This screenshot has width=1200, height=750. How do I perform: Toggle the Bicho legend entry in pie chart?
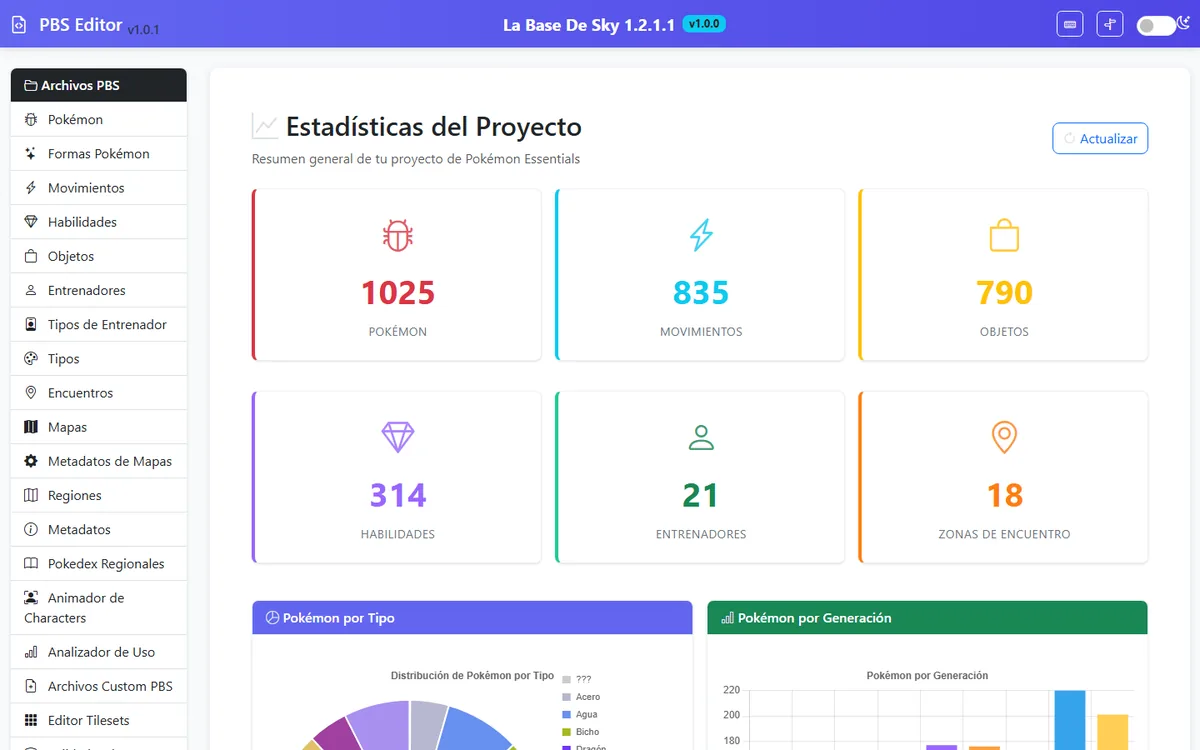581,732
